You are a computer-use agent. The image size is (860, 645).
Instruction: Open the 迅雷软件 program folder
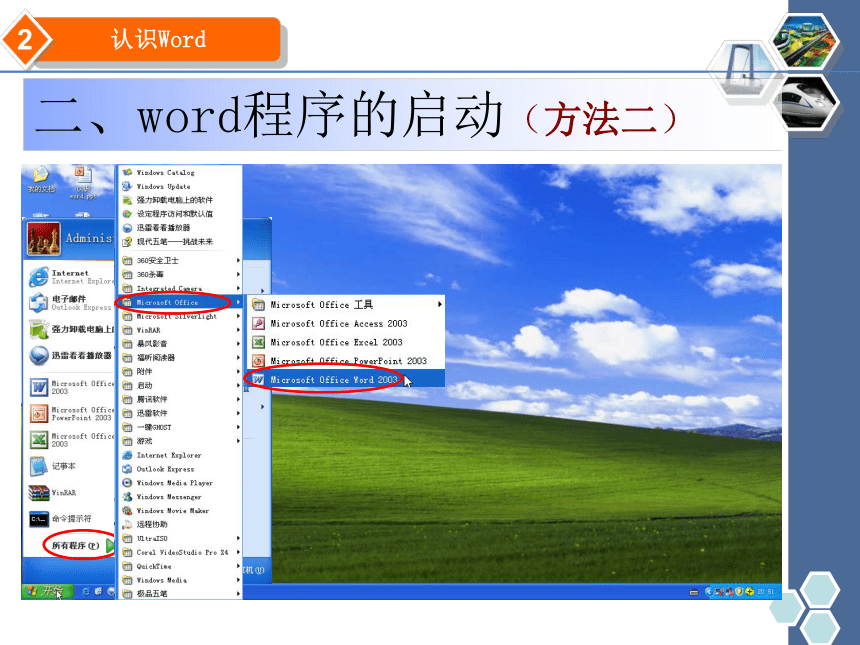point(180,413)
